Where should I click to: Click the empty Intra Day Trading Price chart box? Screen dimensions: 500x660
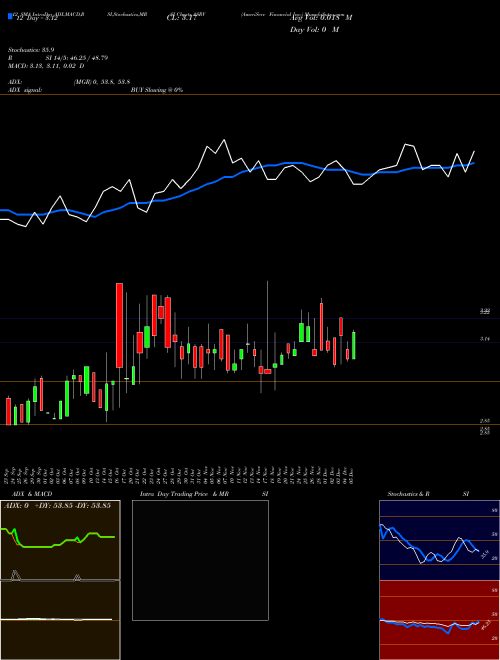200,560
